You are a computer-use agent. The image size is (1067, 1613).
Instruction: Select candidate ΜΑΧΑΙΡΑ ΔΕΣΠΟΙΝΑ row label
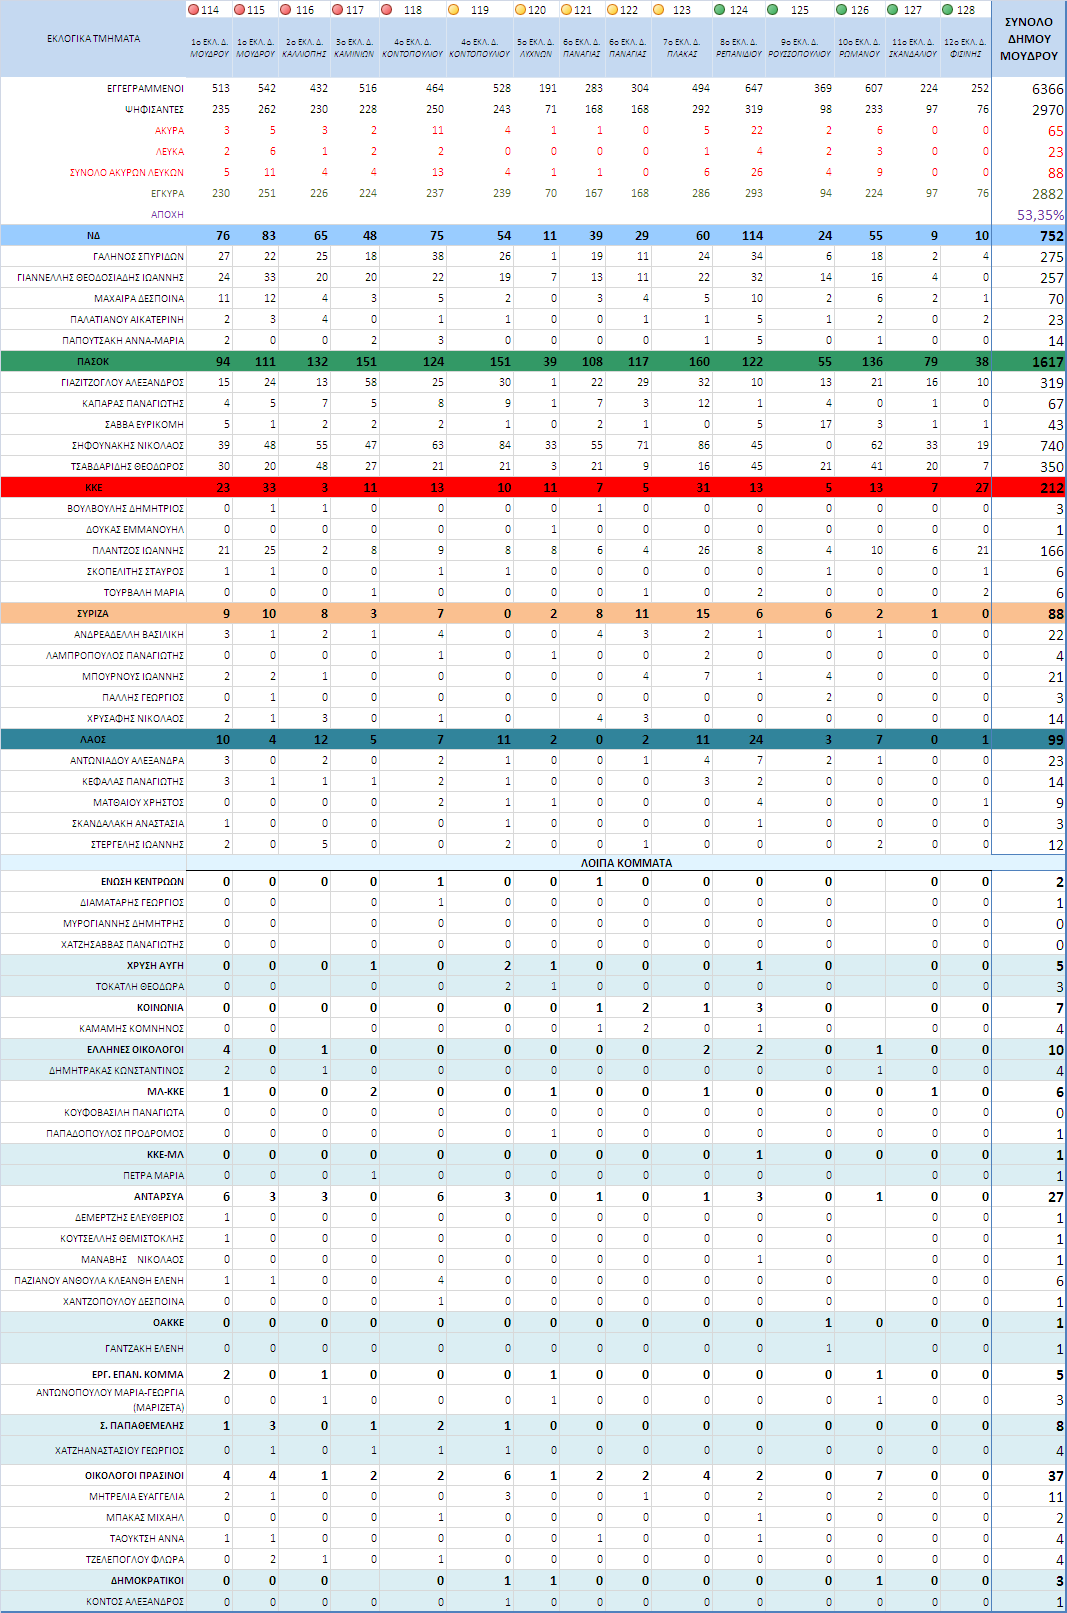pos(139,298)
